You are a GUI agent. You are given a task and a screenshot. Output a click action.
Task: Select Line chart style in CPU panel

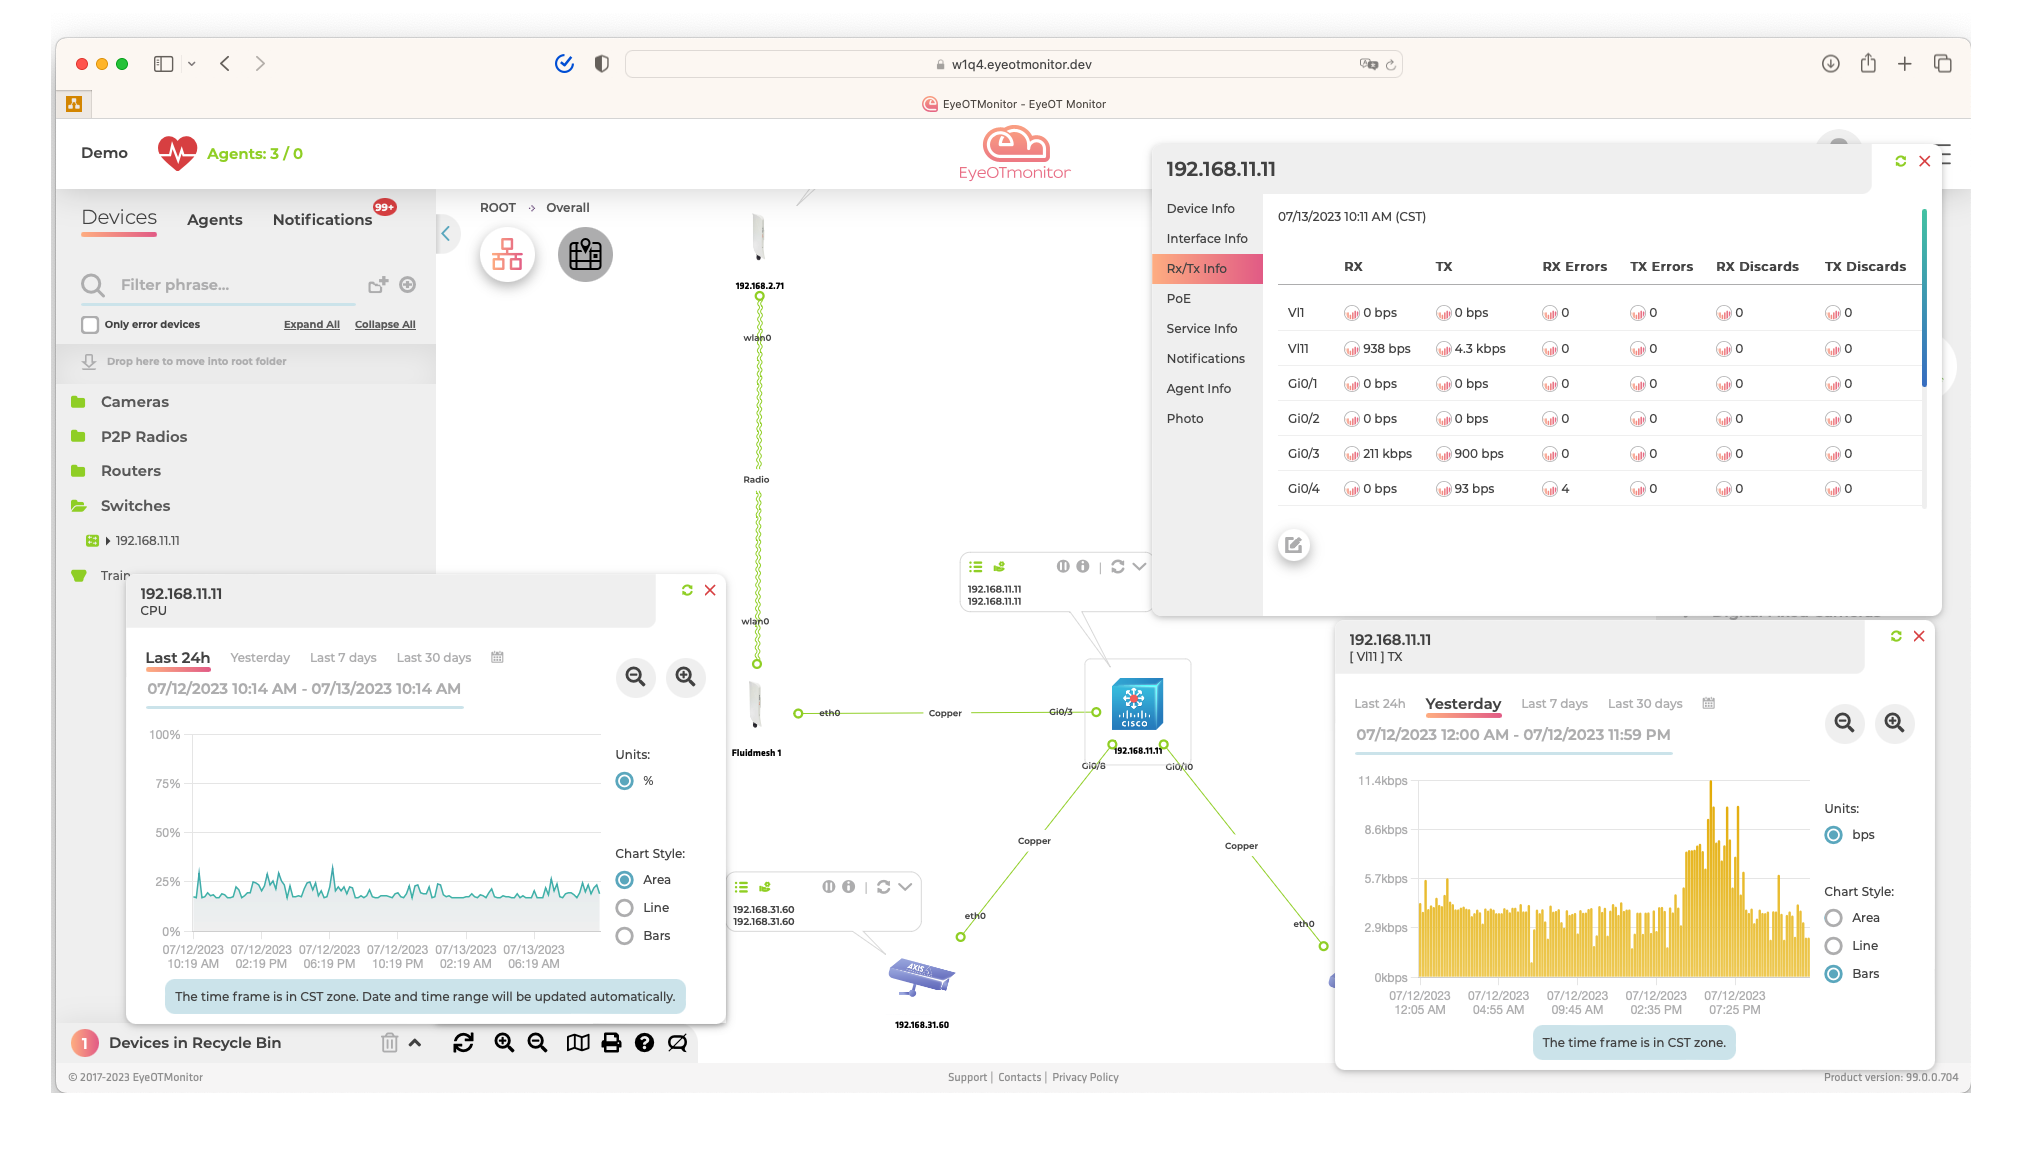[625, 908]
